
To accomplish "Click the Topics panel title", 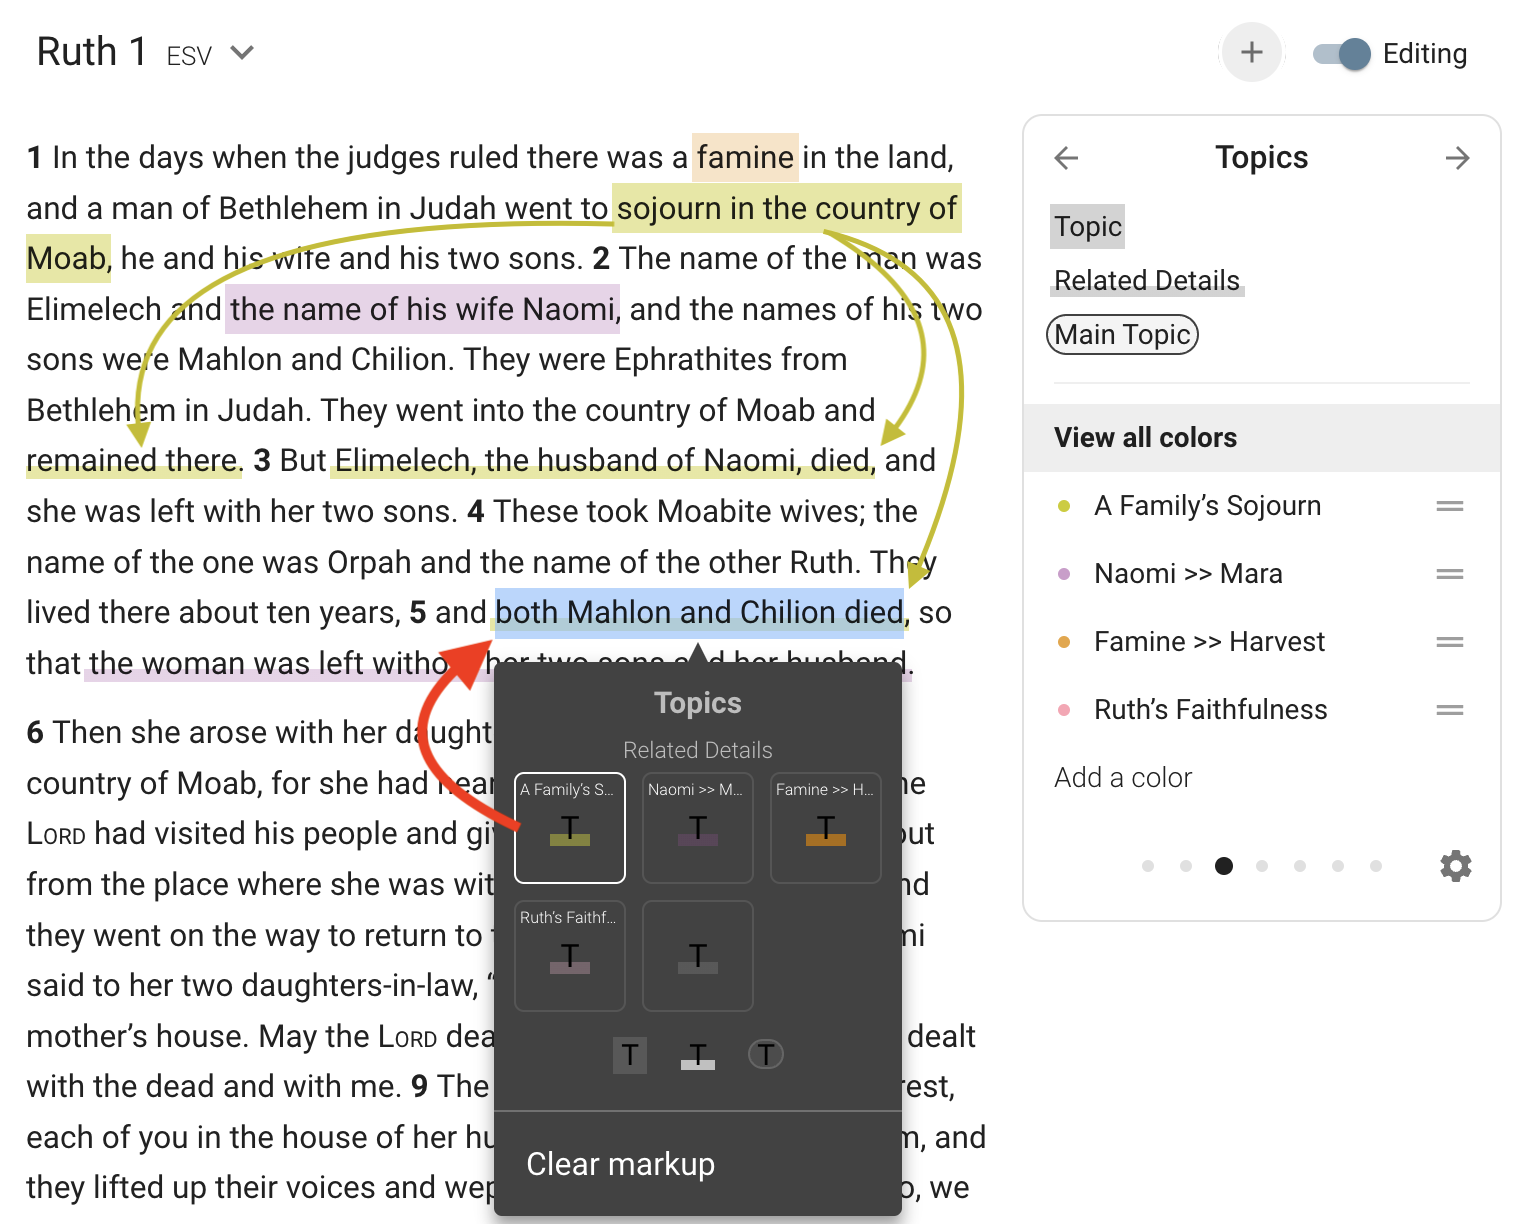I will (x=1262, y=157).
